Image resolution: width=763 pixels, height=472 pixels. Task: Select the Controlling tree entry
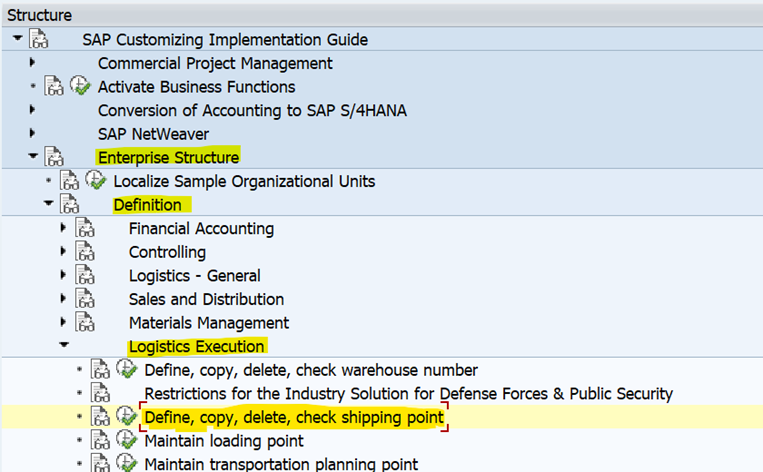coord(167,252)
